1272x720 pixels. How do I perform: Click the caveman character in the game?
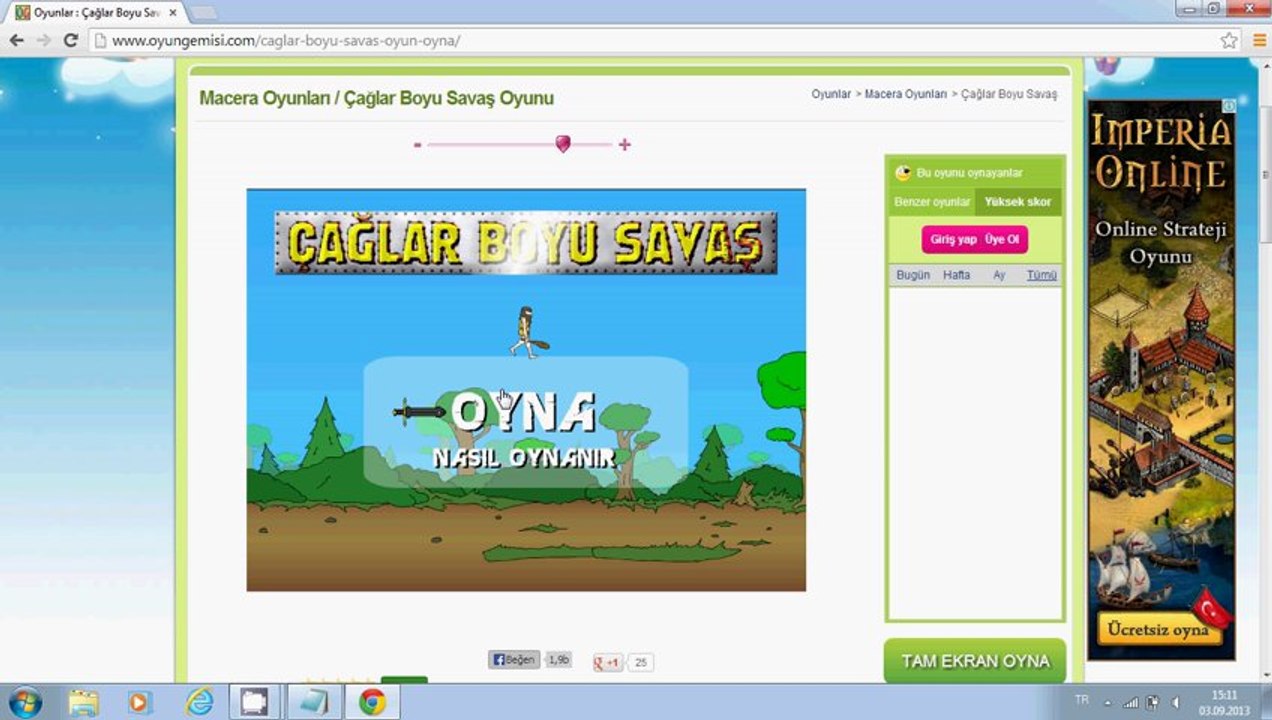pos(528,332)
